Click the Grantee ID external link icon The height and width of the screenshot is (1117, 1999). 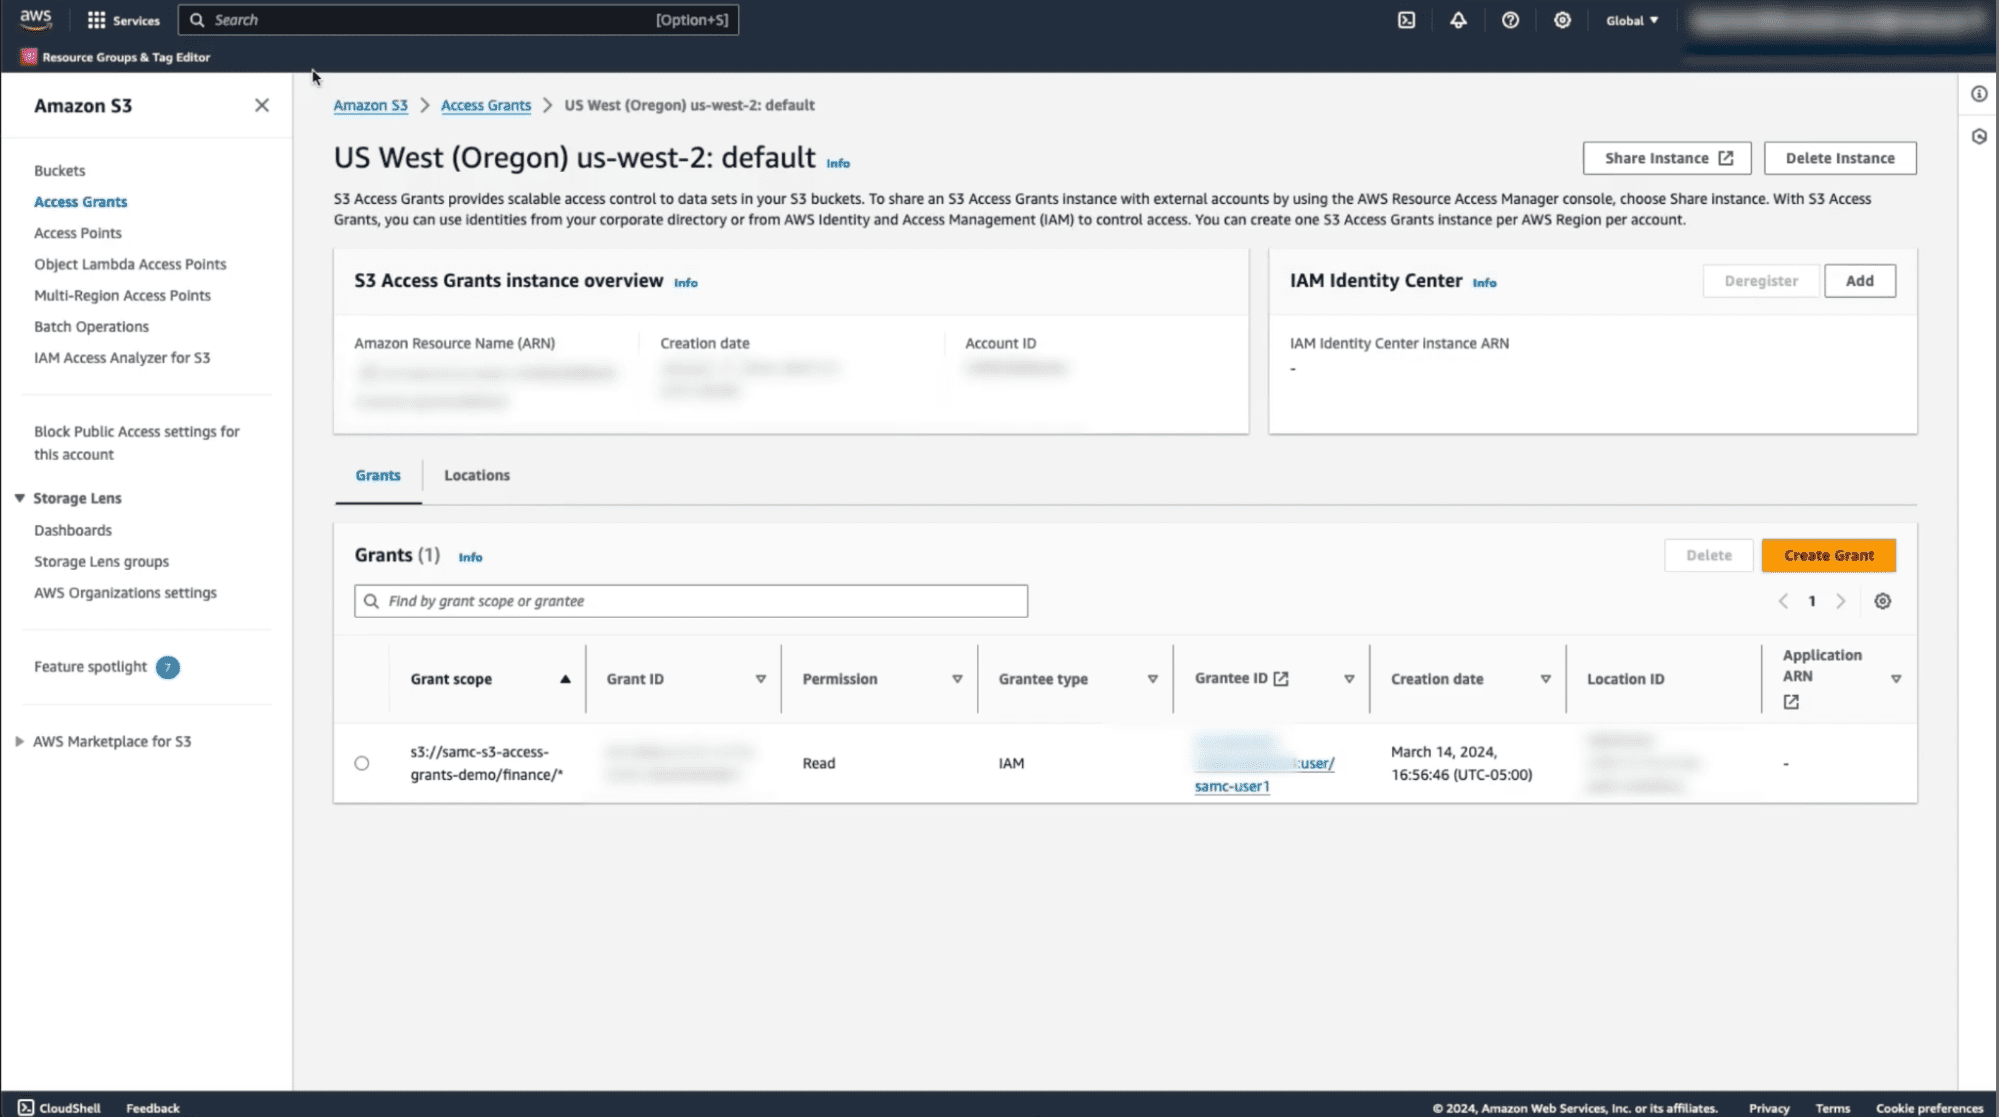click(1290, 677)
